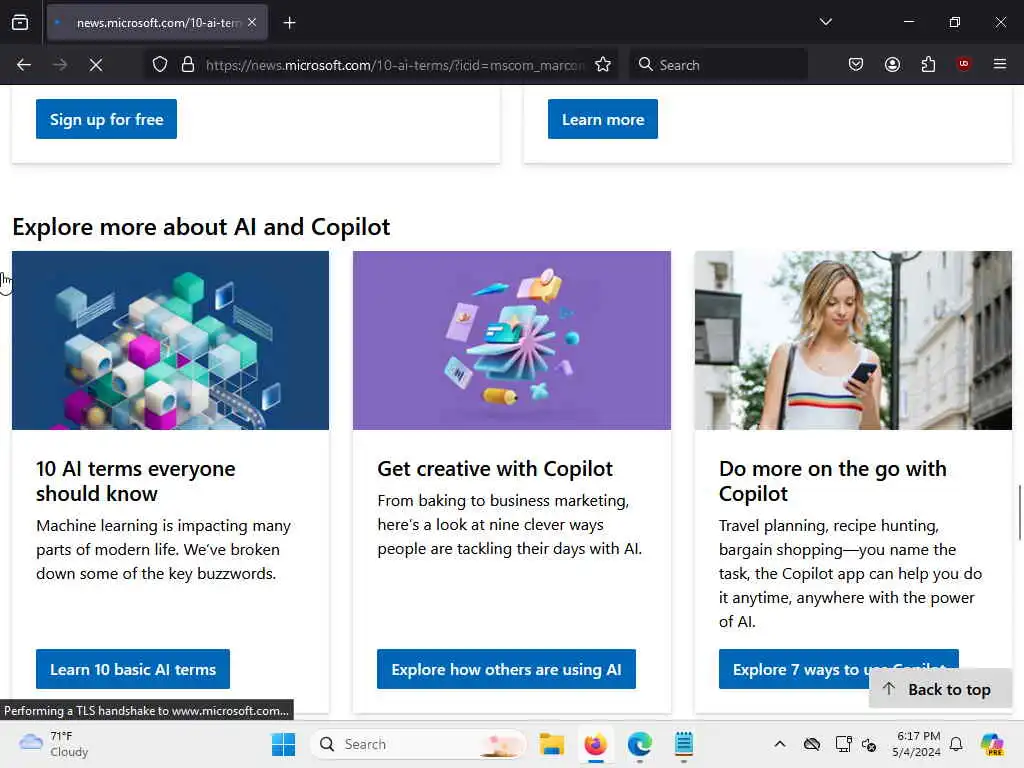The image size is (1024, 768).
Task: Click 'Machine learning is impacting many' paragraph
Action: 163,550
